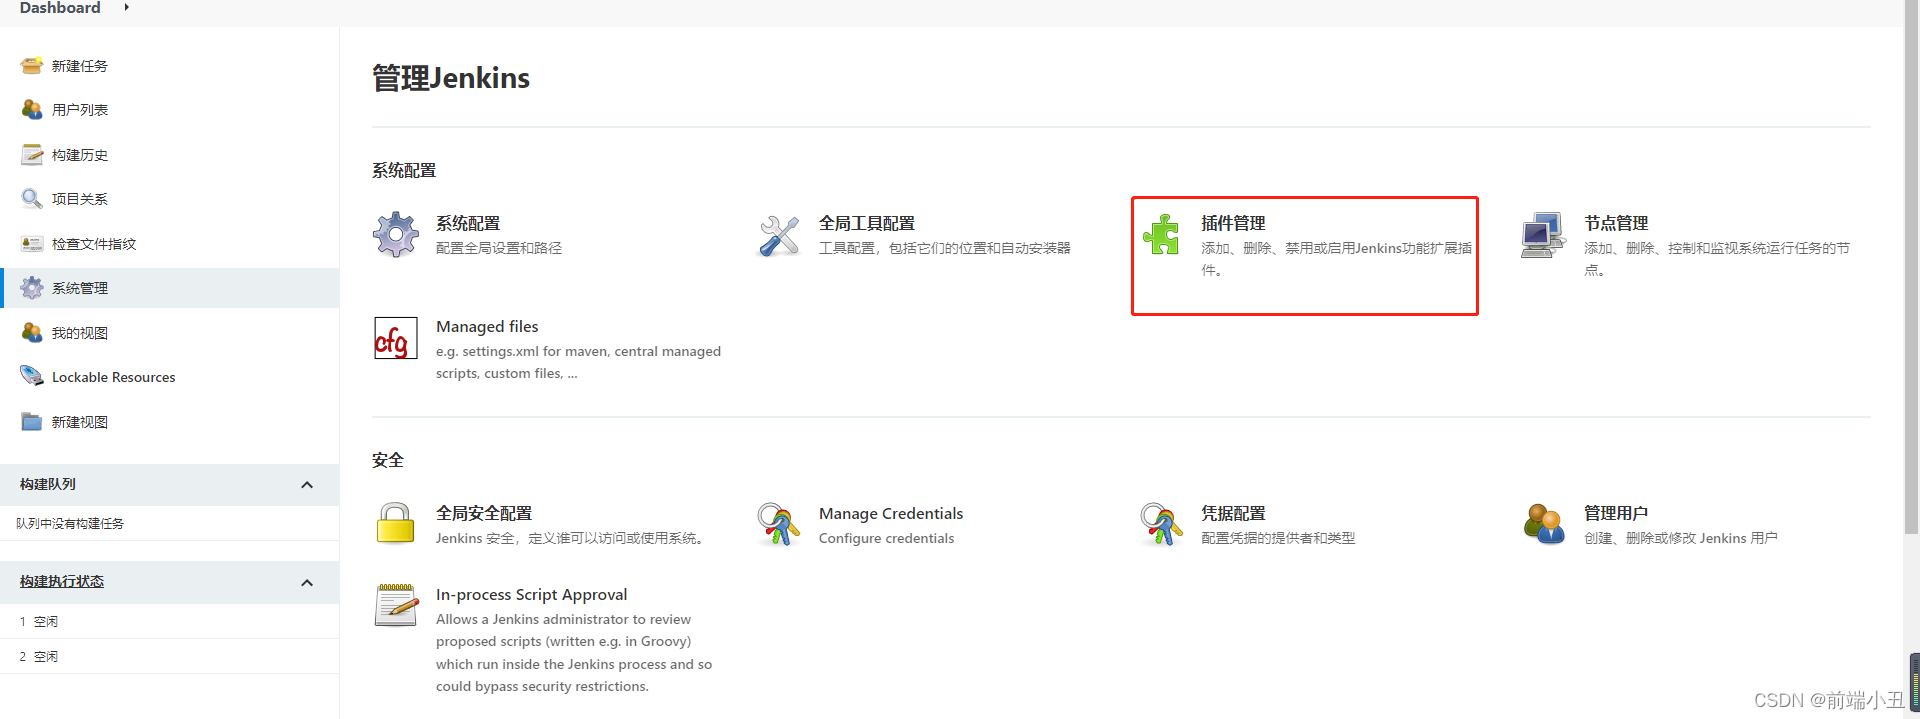Open 用户列表 in the sidebar
Screen dimensions: 1920x719
click(80, 110)
